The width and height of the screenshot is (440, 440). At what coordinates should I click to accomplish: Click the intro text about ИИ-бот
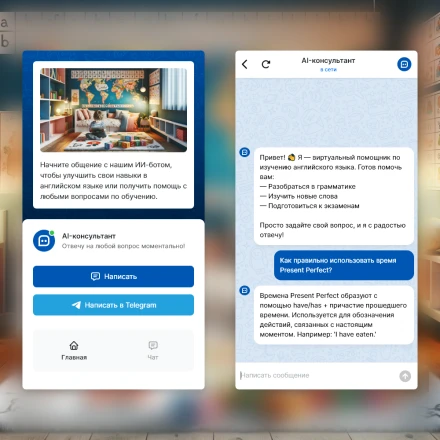click(113, 181)
